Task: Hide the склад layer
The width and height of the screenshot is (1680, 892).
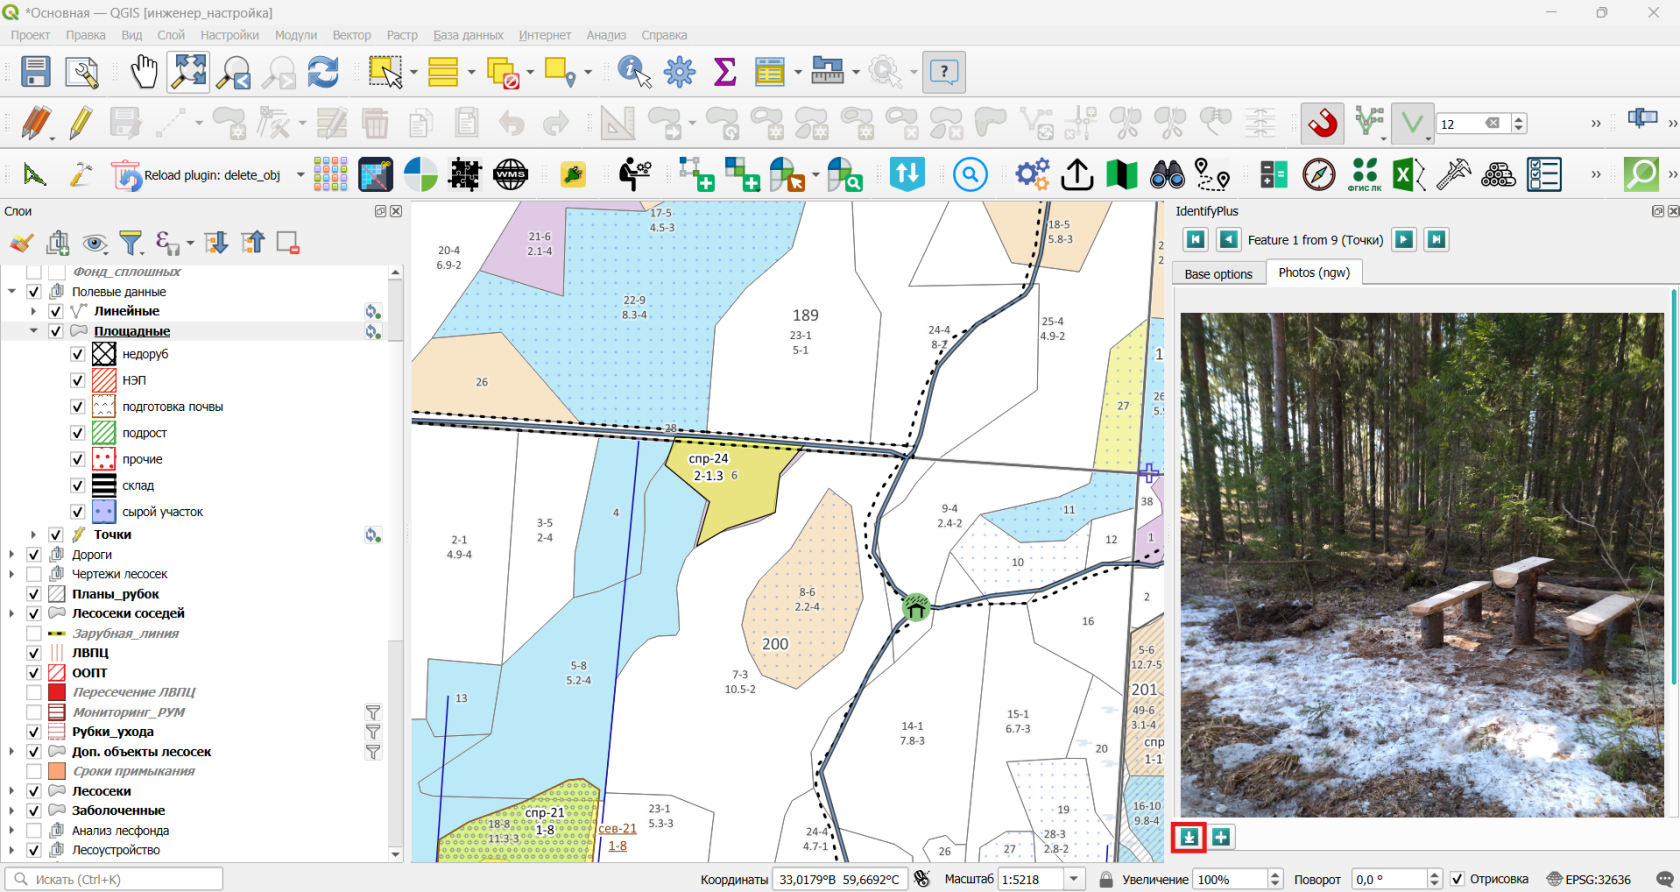Action: coord(77,485)
